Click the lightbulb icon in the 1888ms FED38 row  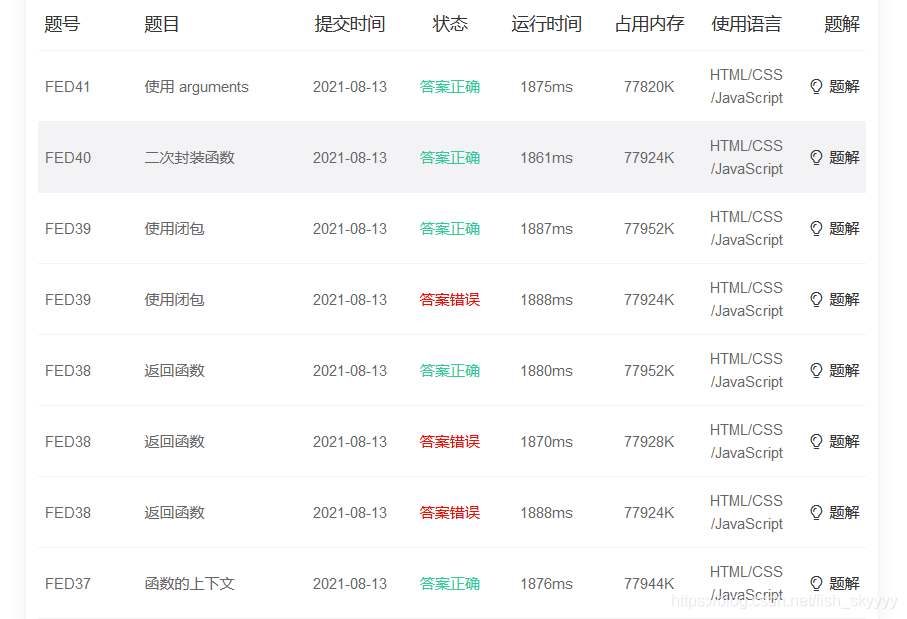coord(816,513)
